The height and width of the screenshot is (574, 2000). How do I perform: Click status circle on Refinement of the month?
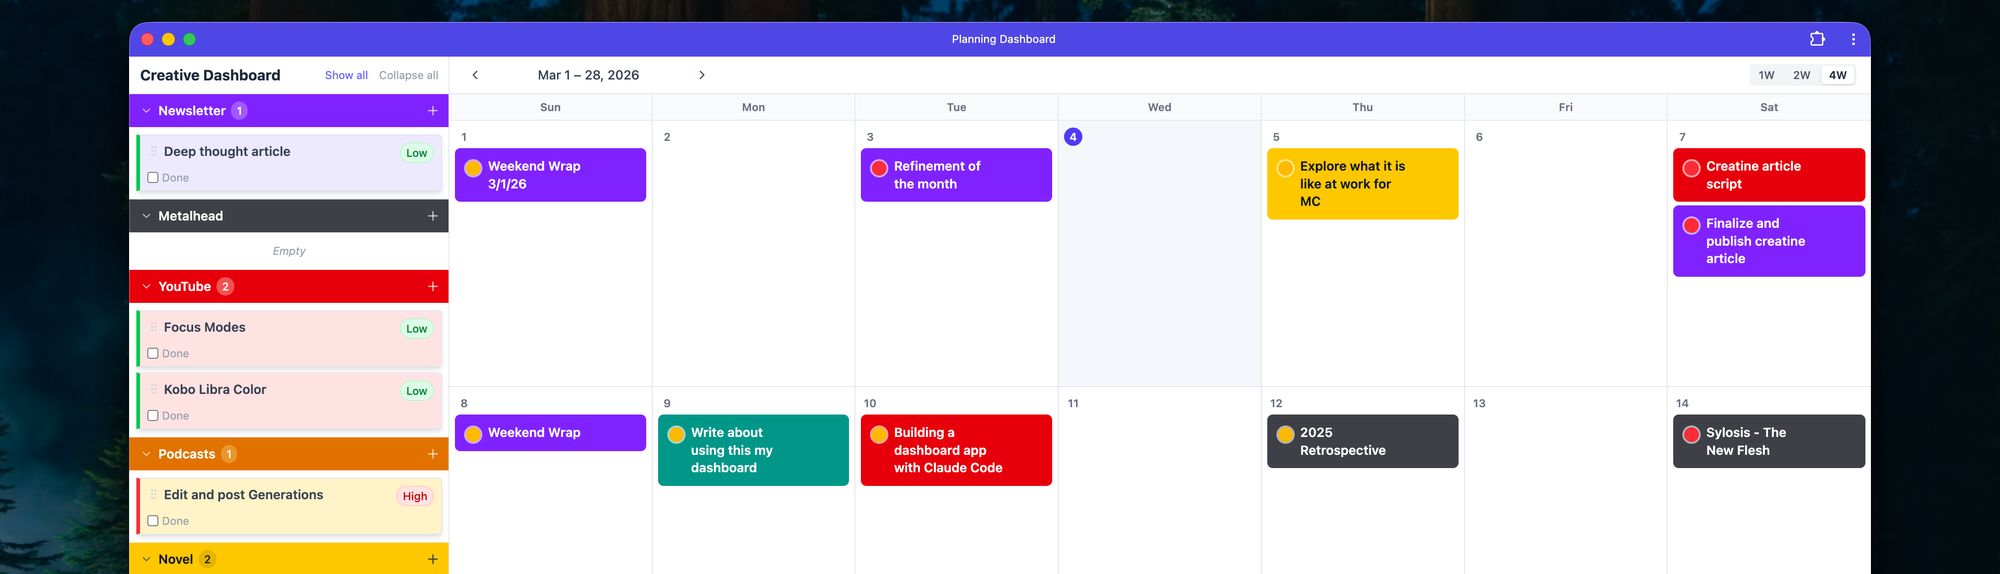click(x=879, y=168)
